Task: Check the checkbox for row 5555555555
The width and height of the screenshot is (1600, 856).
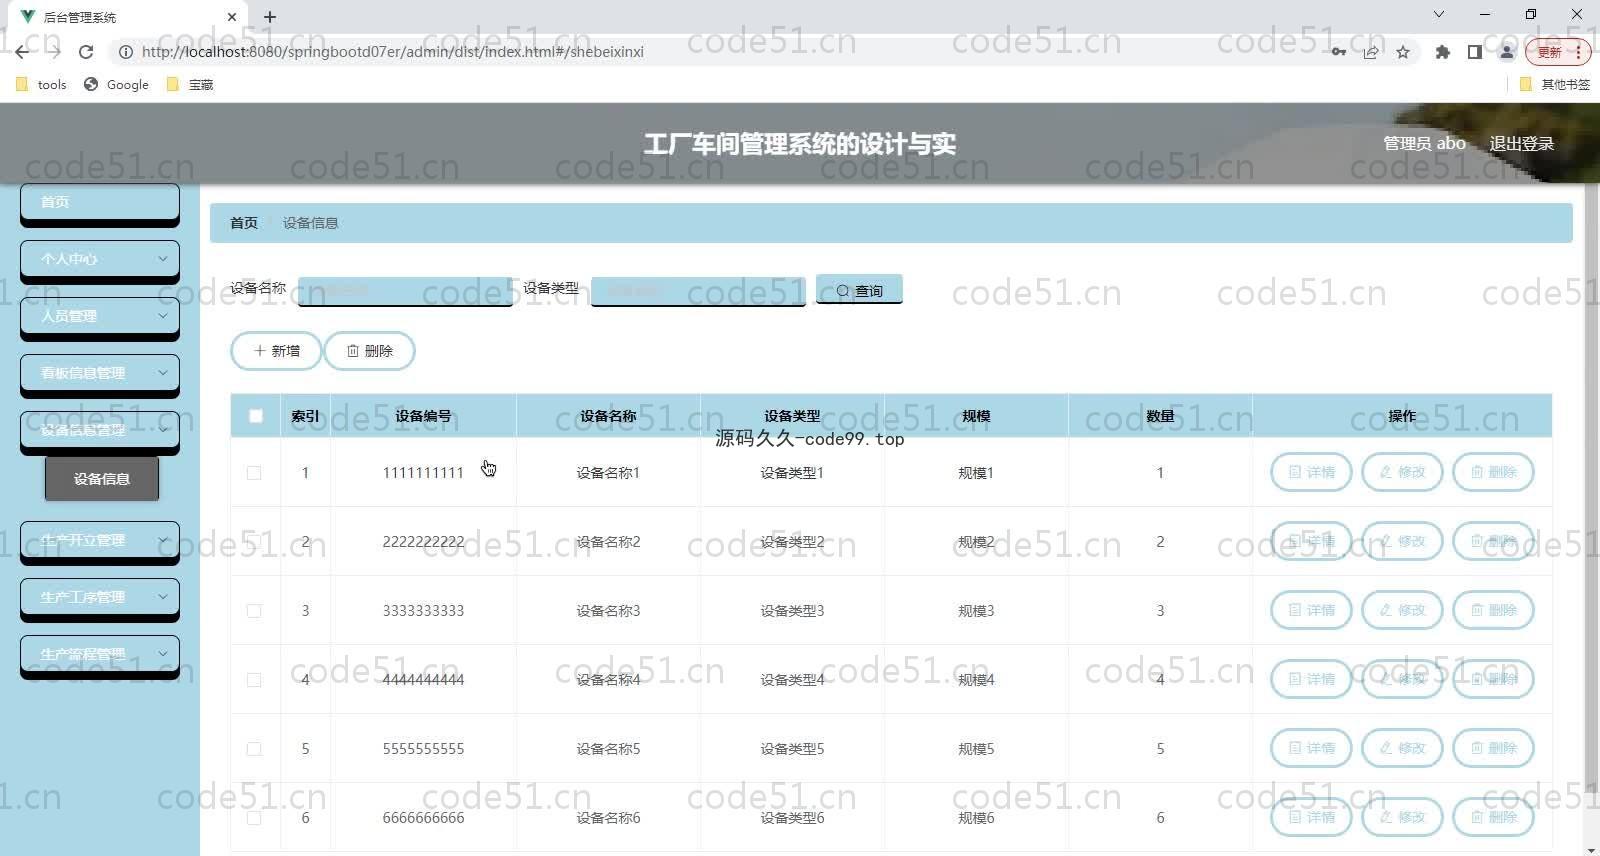Action: pyautogui.click(x=254, y=749)
